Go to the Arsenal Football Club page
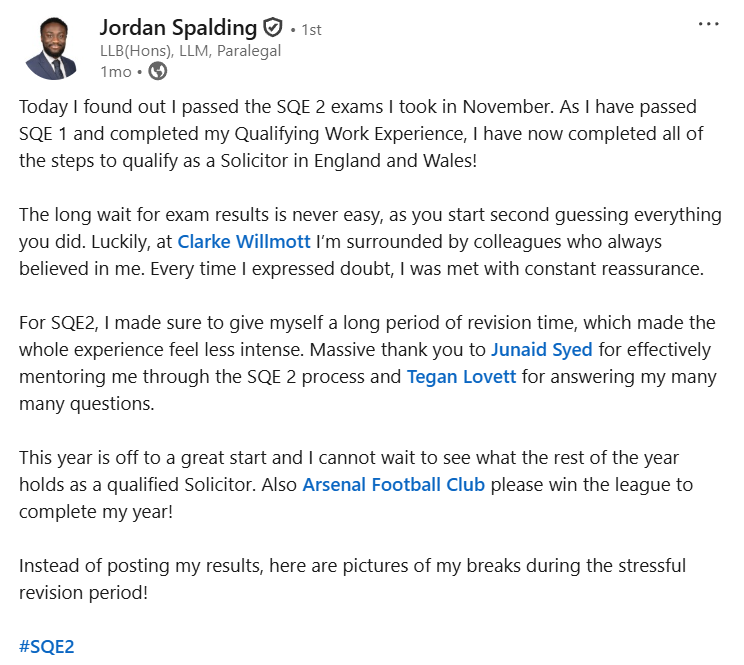Image resolution: width=744 pixels, height=665 pixels. pos(393,485)
